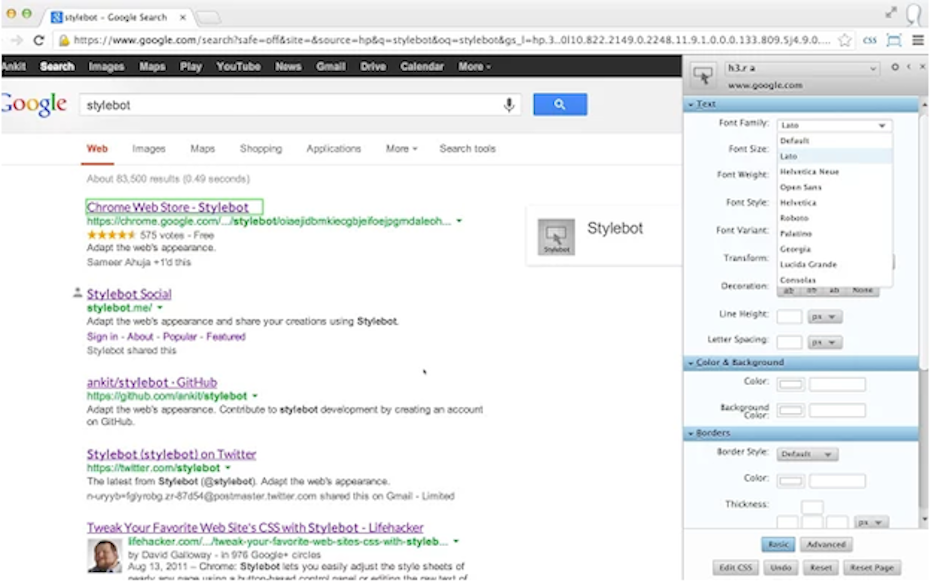Choose Open Sans font option
The width and height of the screenshot is (930, 583).
coord(835,187)
